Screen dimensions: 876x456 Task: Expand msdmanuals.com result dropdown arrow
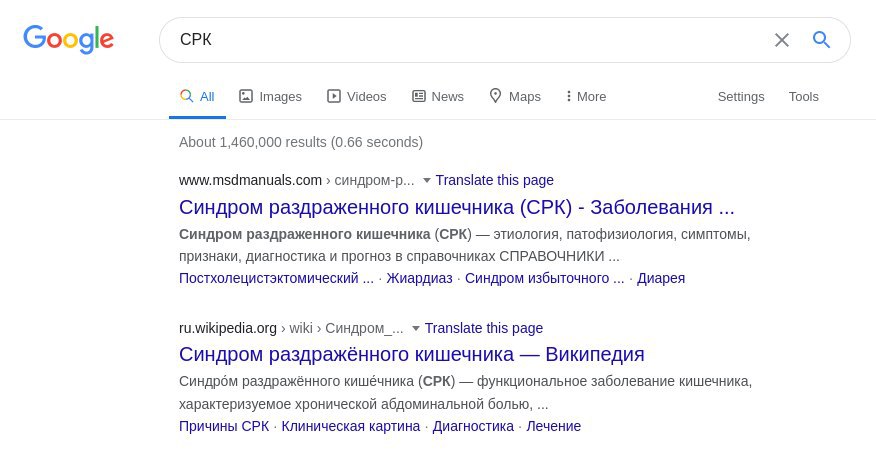click(x=427, y=181)
